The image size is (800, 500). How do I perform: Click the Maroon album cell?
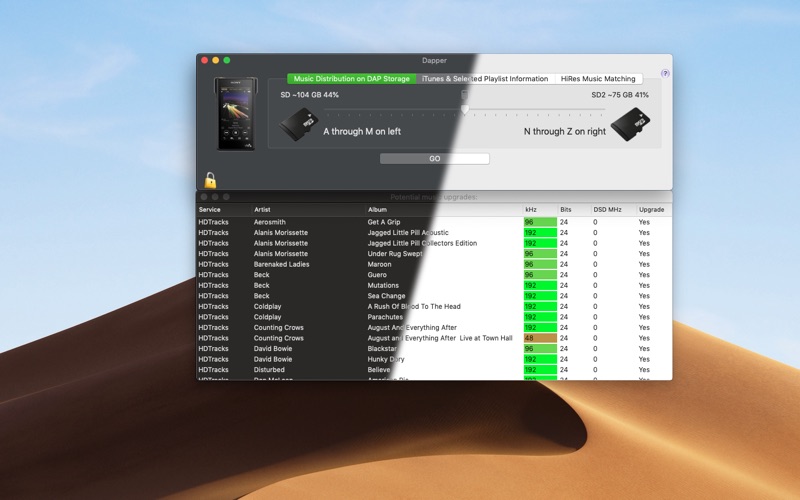380,264
